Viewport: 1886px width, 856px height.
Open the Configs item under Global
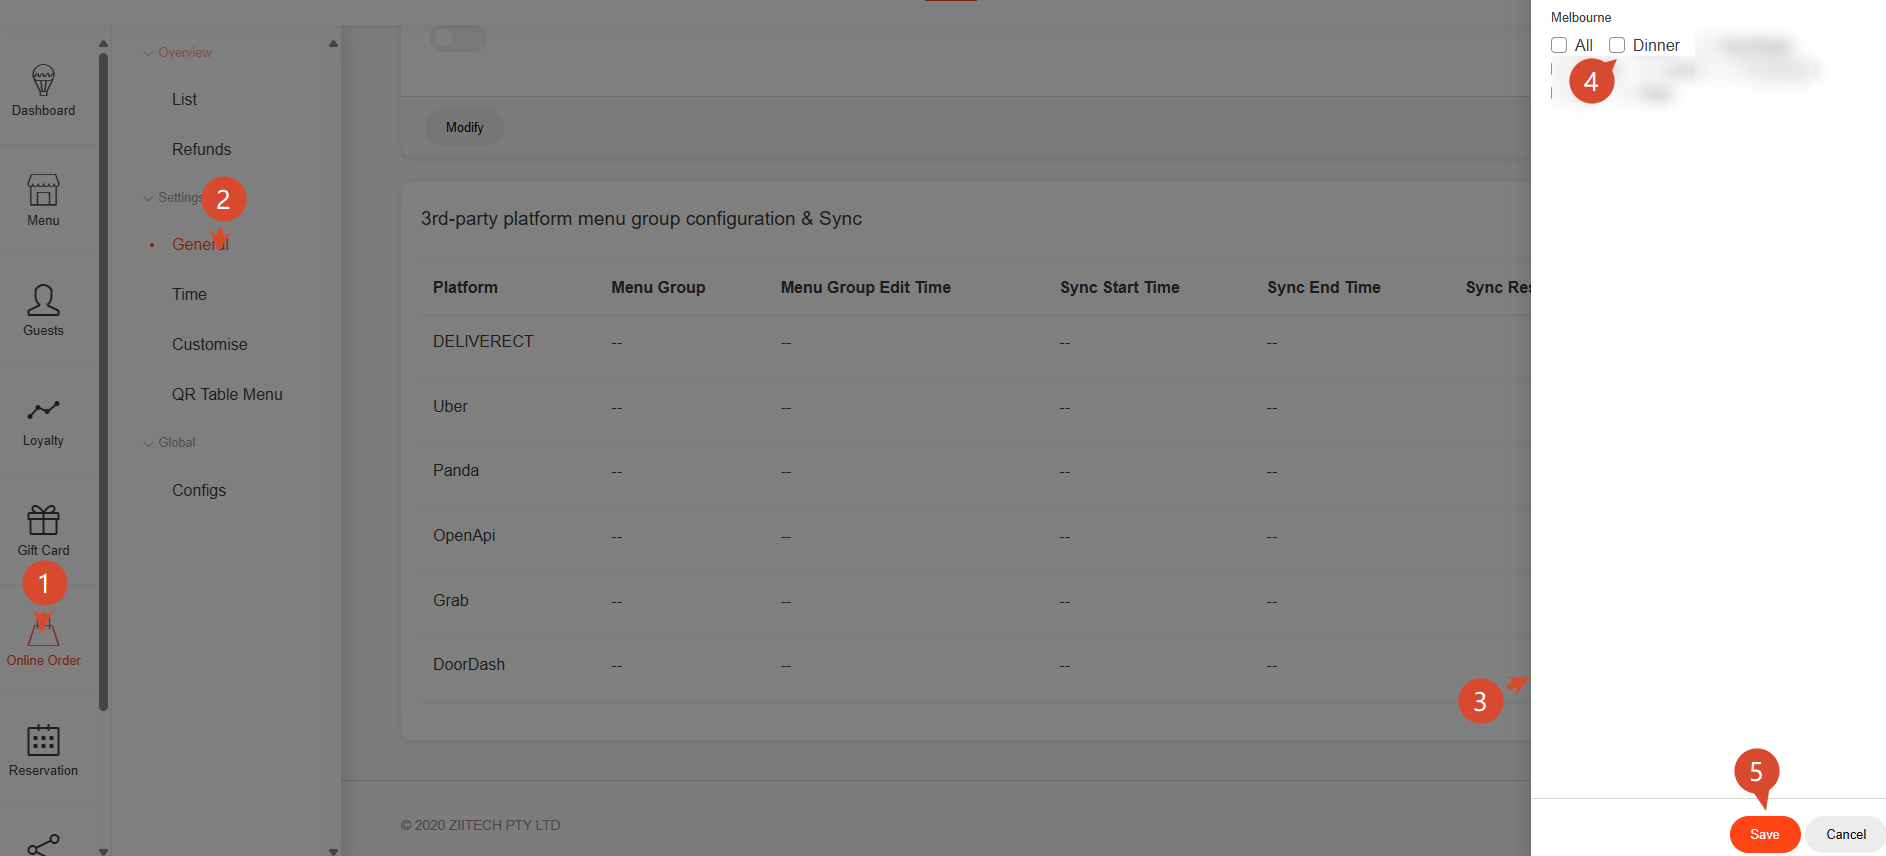(x=199, y=490)
